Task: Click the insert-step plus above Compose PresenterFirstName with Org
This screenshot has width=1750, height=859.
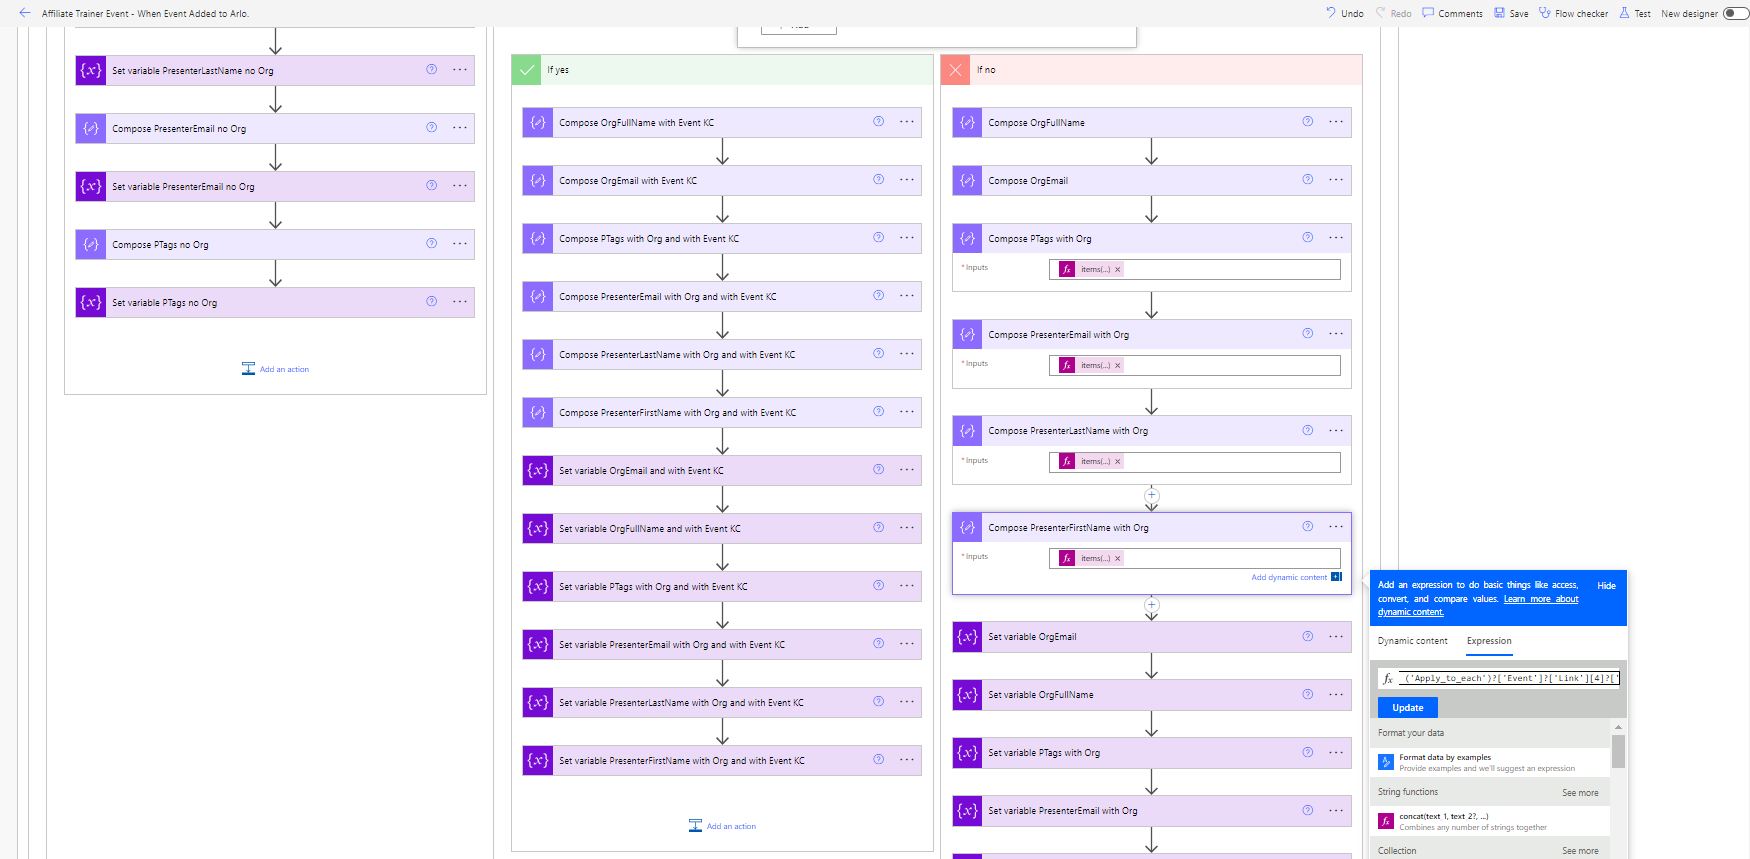Action: pos(1151,495)
